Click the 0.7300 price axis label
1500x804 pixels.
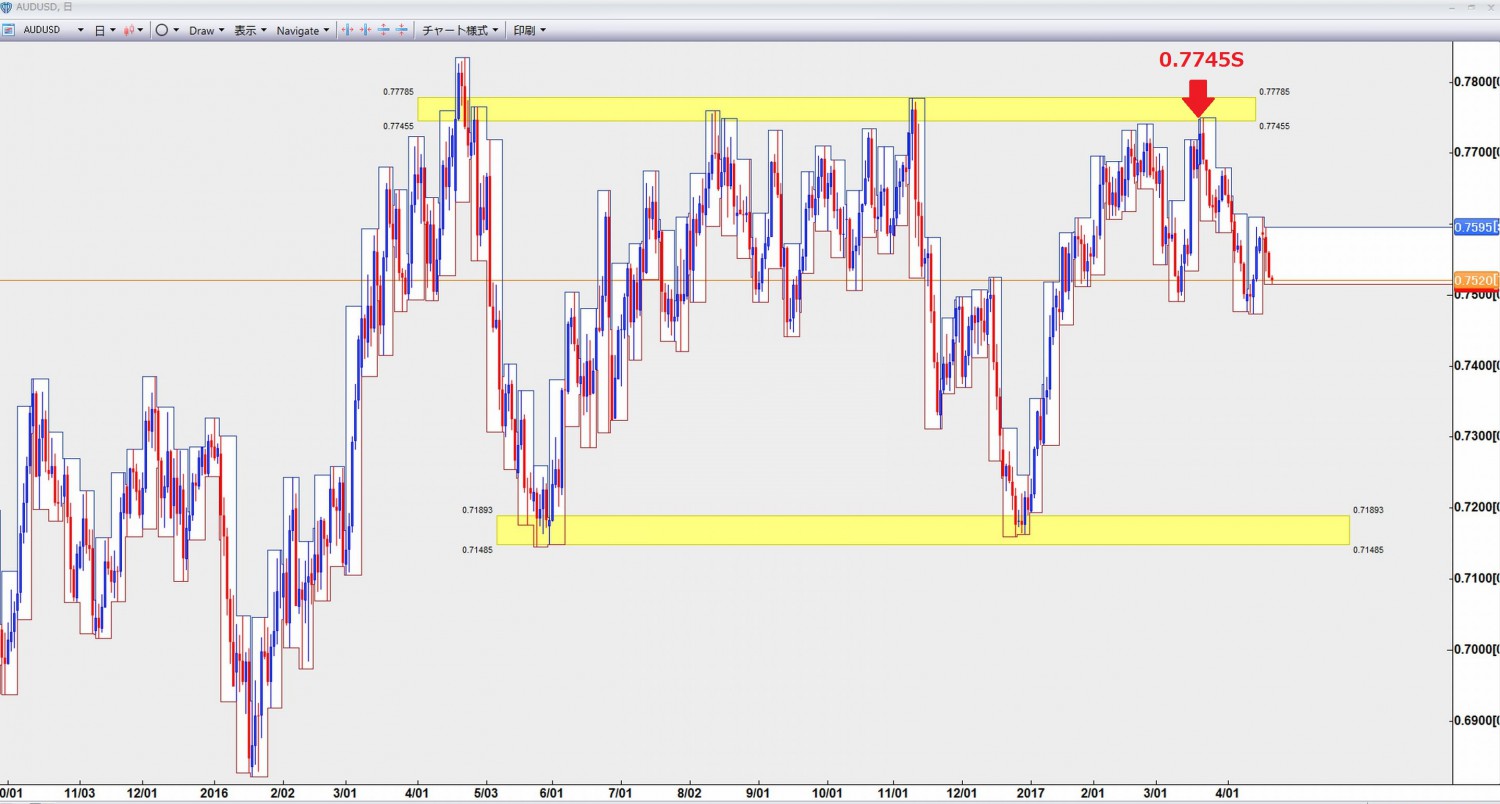tap(1477, 436)
